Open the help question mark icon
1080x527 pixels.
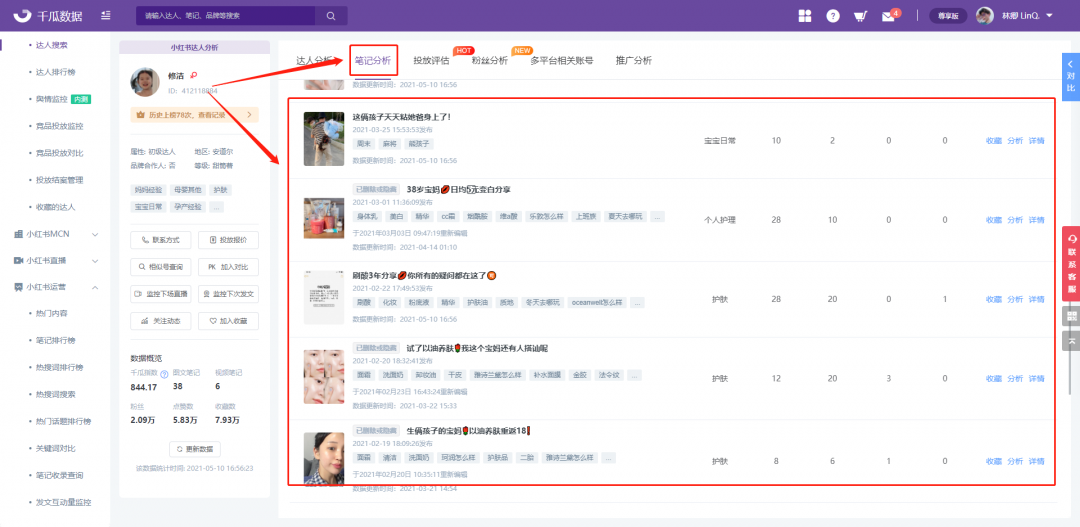coord(833,16)
